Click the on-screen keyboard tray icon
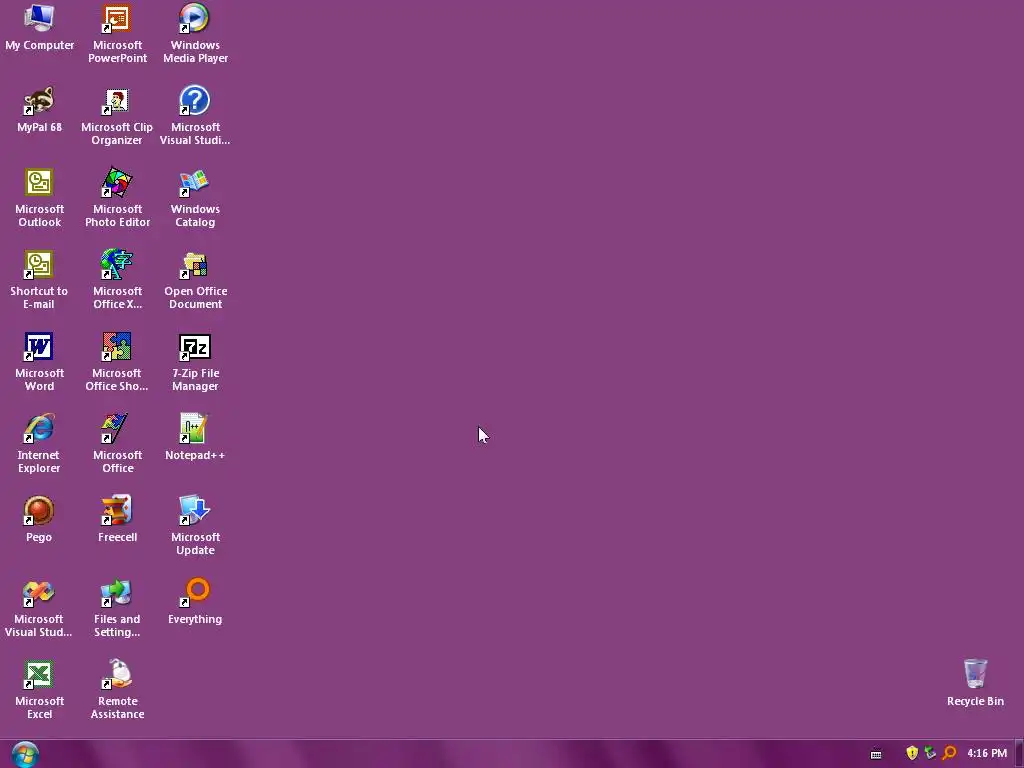Screen dimensions: 1024x768 (x=876, y=754)
